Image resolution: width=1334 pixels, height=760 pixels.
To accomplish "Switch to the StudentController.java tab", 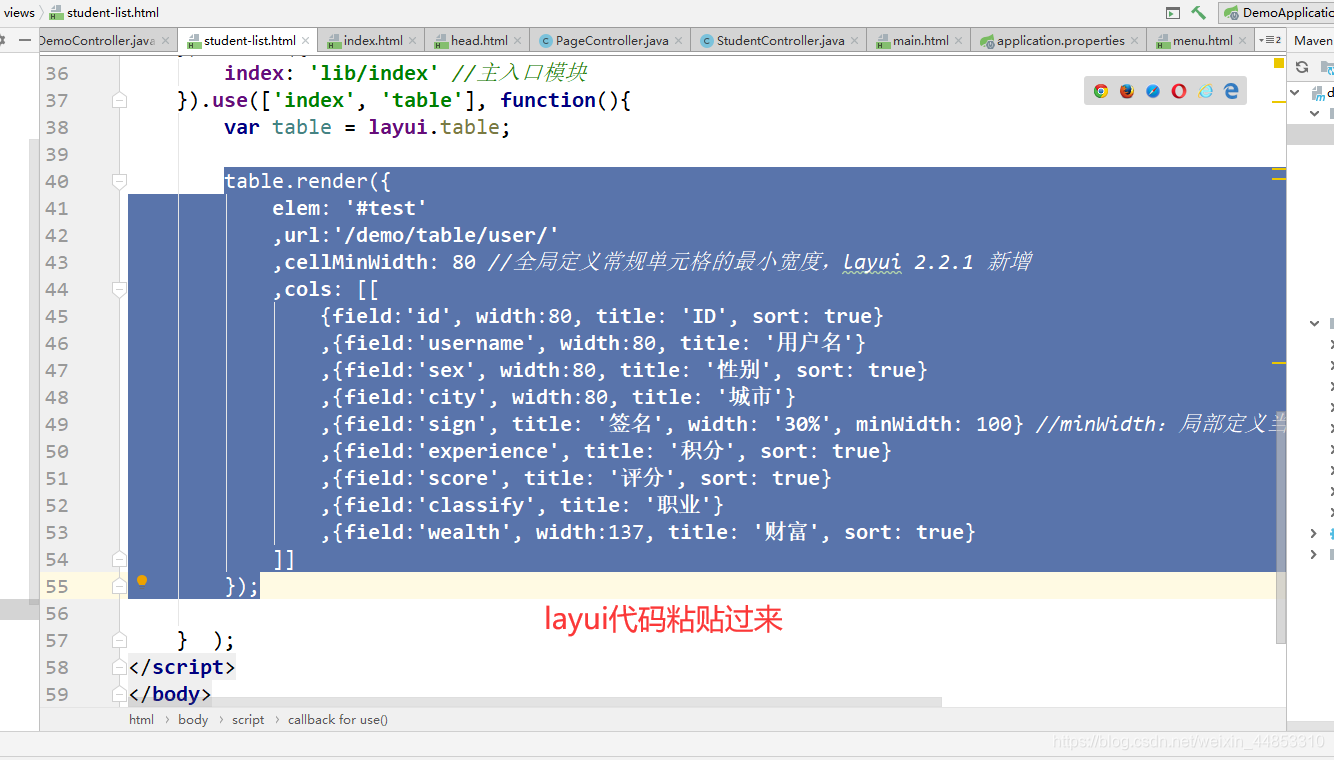I will 780,41.
